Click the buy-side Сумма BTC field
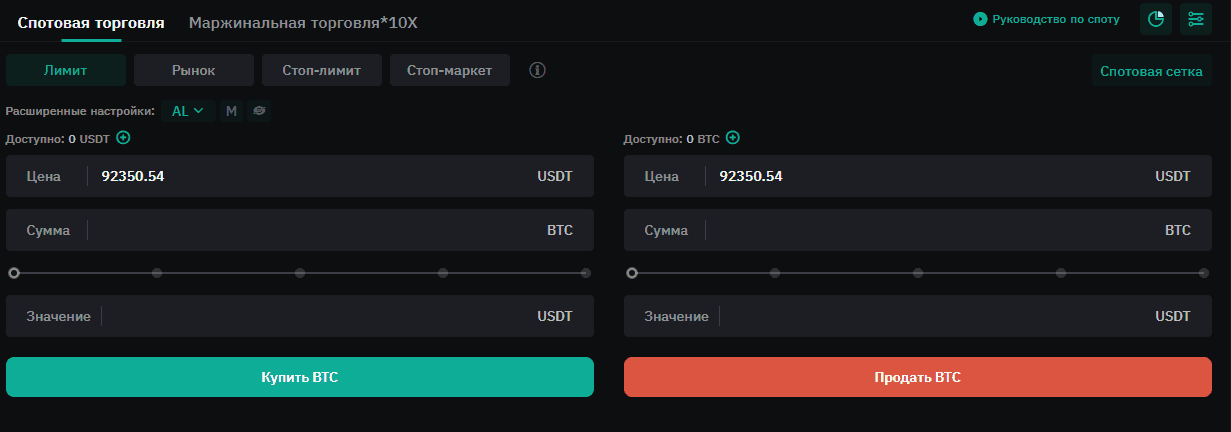The image size is (1231, 432). 300,230
